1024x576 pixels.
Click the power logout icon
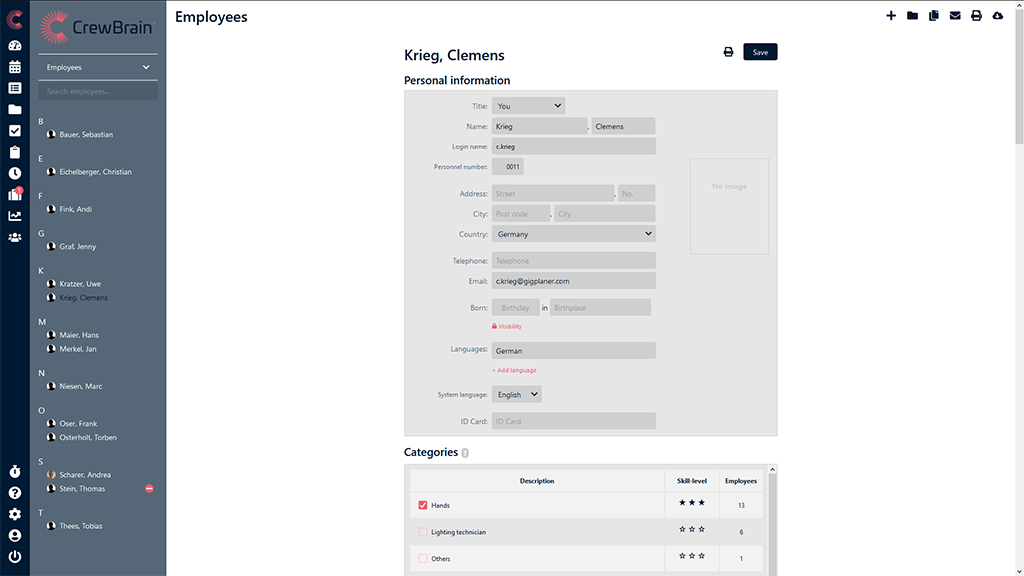pyautogui.click(x=15, y=557)
